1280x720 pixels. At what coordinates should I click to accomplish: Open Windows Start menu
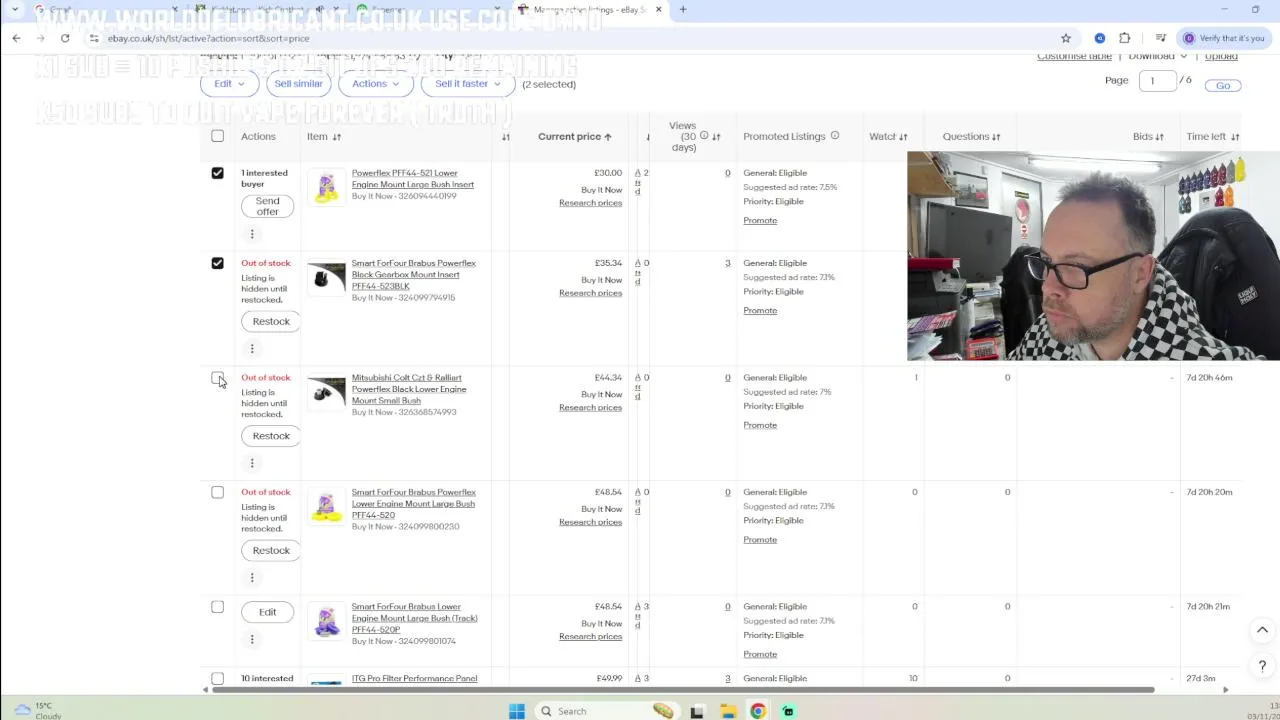point(517,711)
